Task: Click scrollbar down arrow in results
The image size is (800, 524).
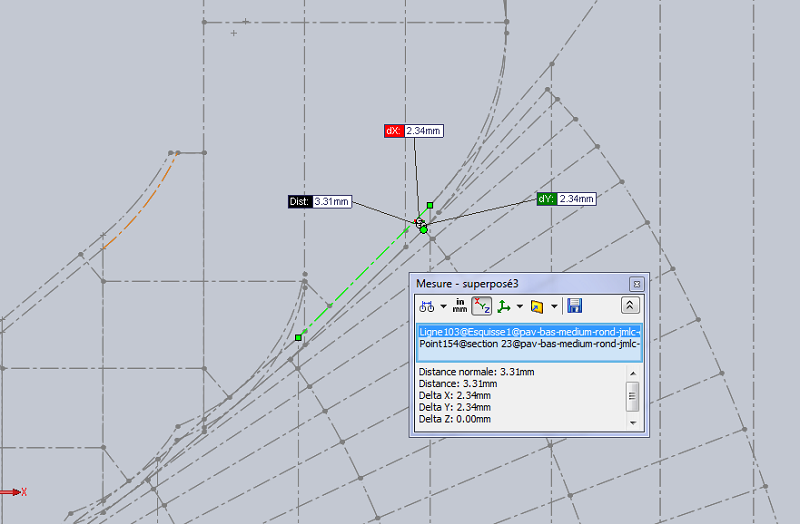Action: (633, 422)
